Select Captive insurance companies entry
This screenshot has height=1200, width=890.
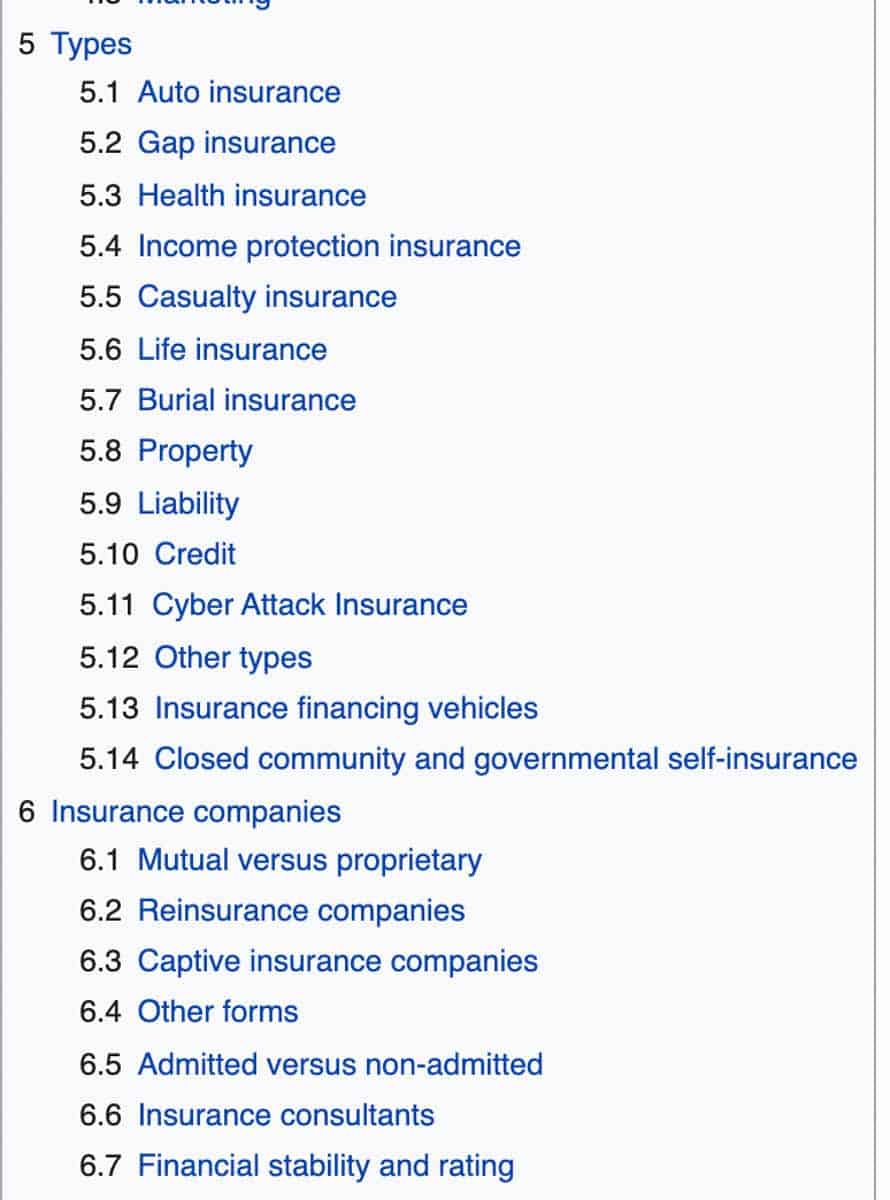click(337, 961)
